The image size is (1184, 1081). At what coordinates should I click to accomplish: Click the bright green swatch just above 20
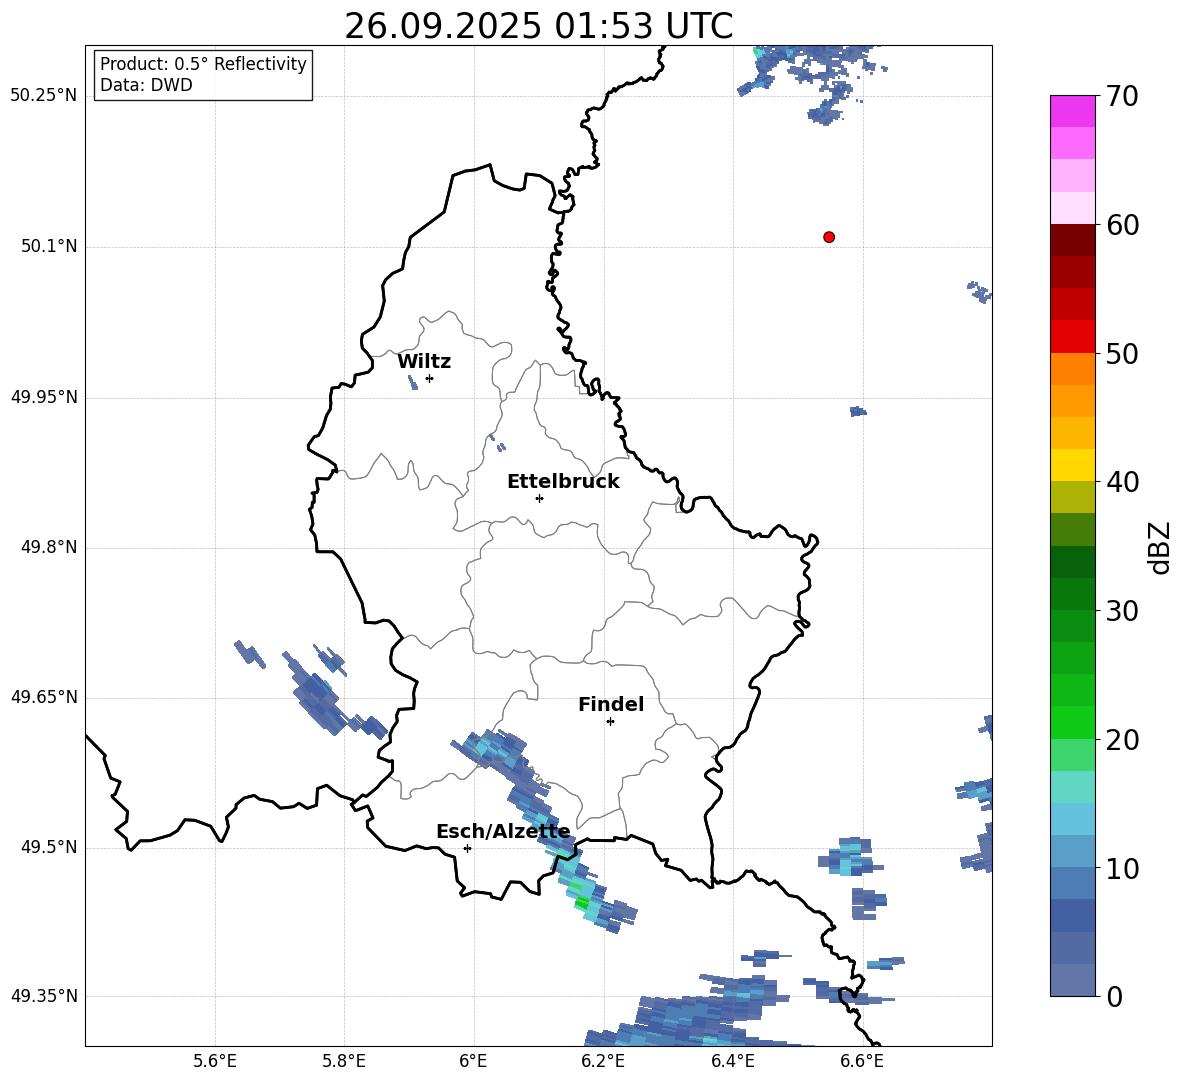click(1073, 722)
